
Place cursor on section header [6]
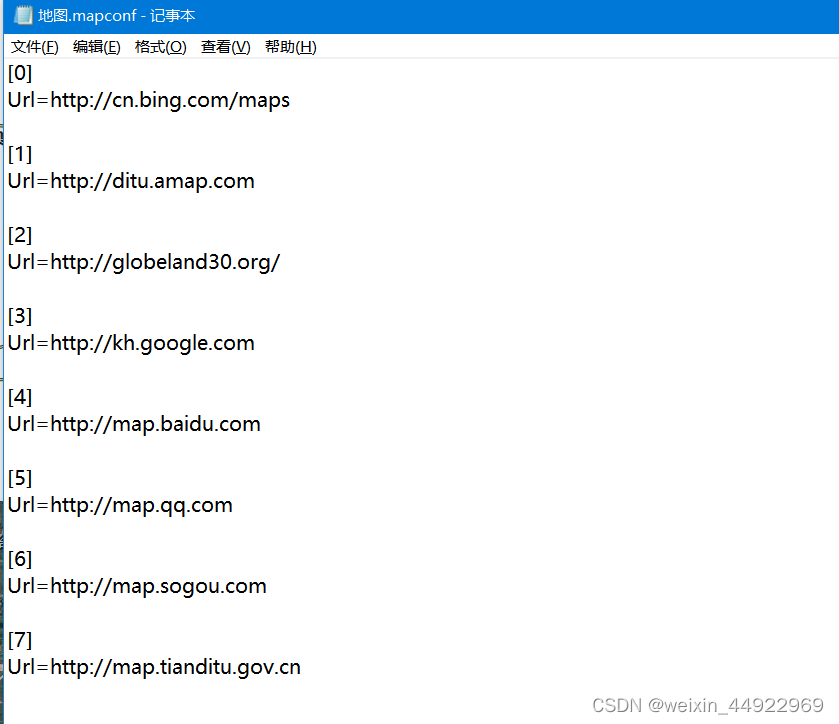(20, 559)
